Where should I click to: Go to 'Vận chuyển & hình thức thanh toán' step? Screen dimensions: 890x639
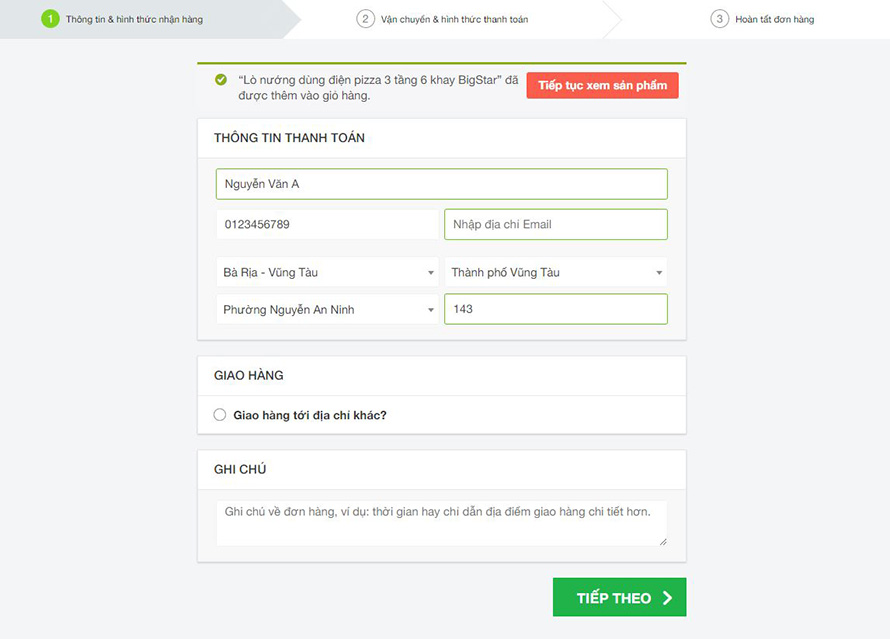(454, 19)
